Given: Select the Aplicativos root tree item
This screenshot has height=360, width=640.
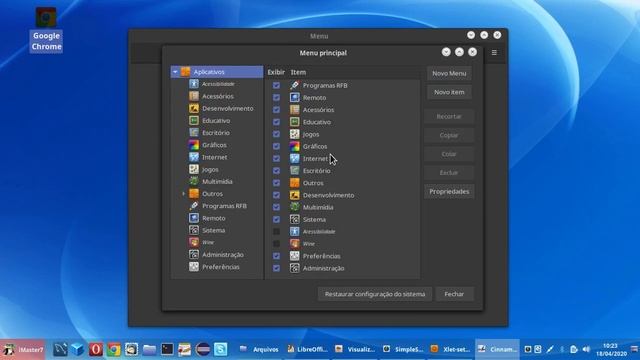Looking at the screenshot, I should (217, 72).
